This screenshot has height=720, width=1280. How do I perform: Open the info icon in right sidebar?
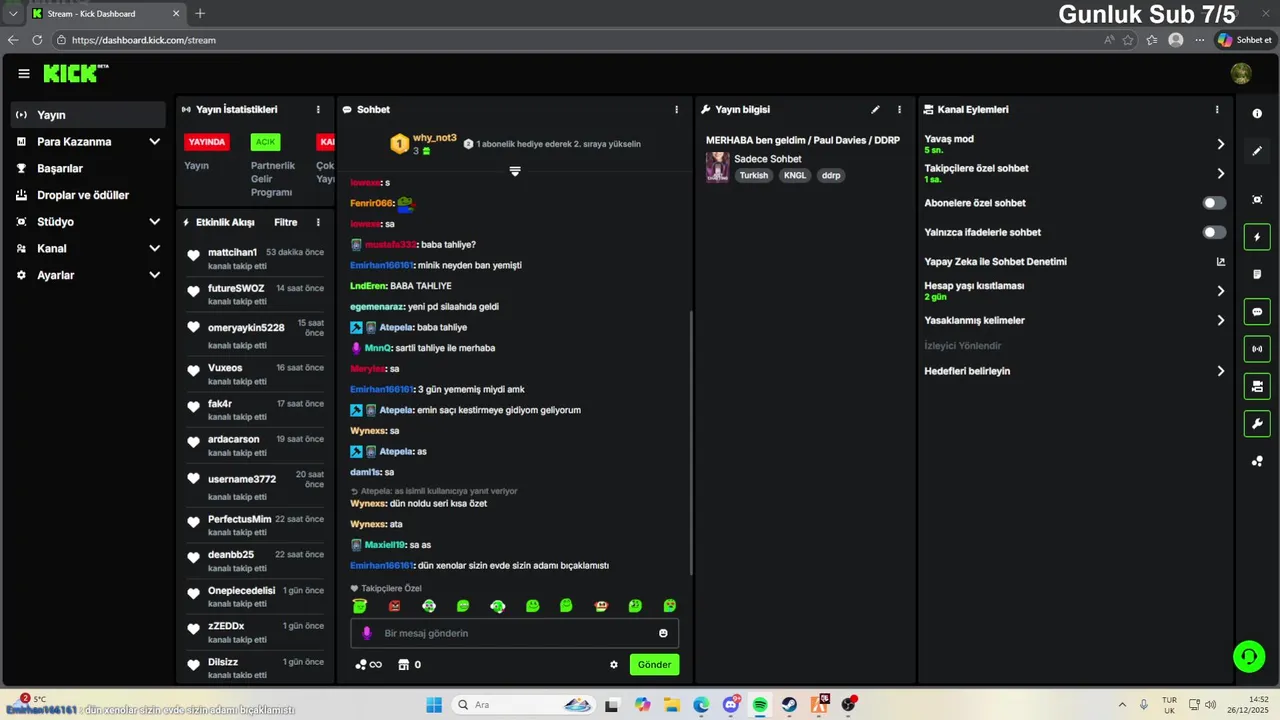pos(1257,114)
